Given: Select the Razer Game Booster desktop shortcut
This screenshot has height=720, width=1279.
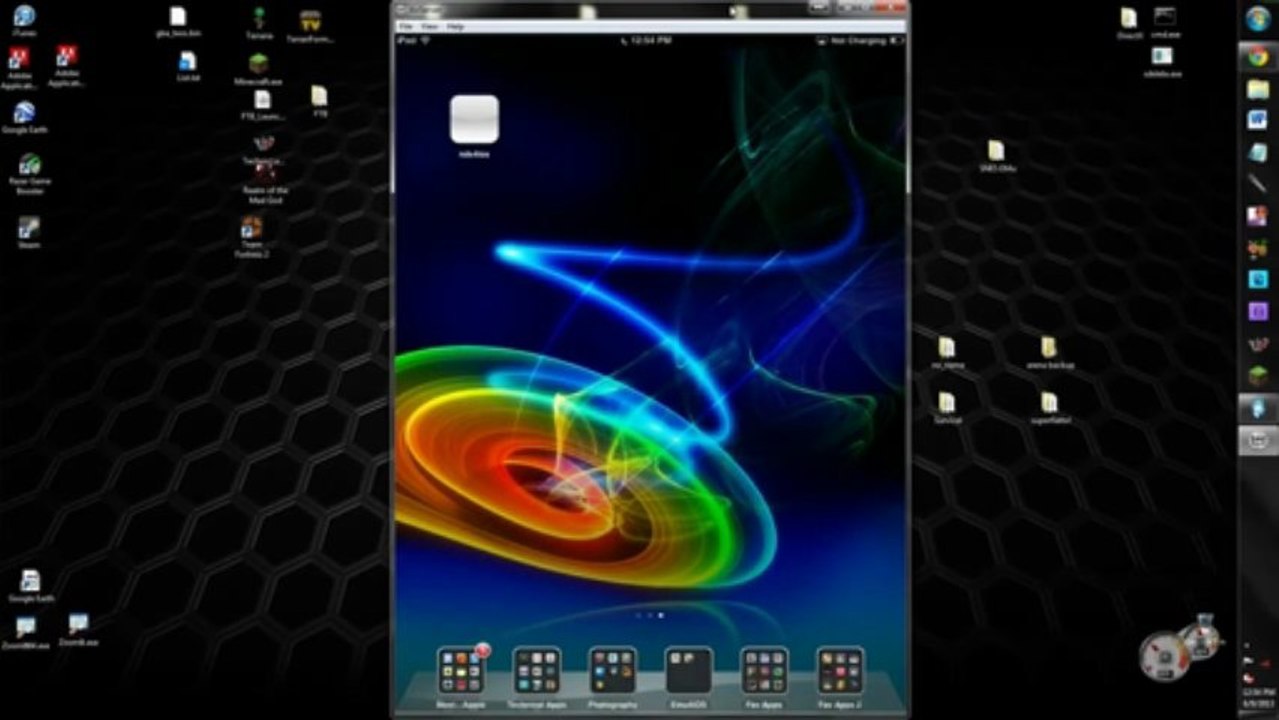Looking at the screenshot, I should coord(30,172).
